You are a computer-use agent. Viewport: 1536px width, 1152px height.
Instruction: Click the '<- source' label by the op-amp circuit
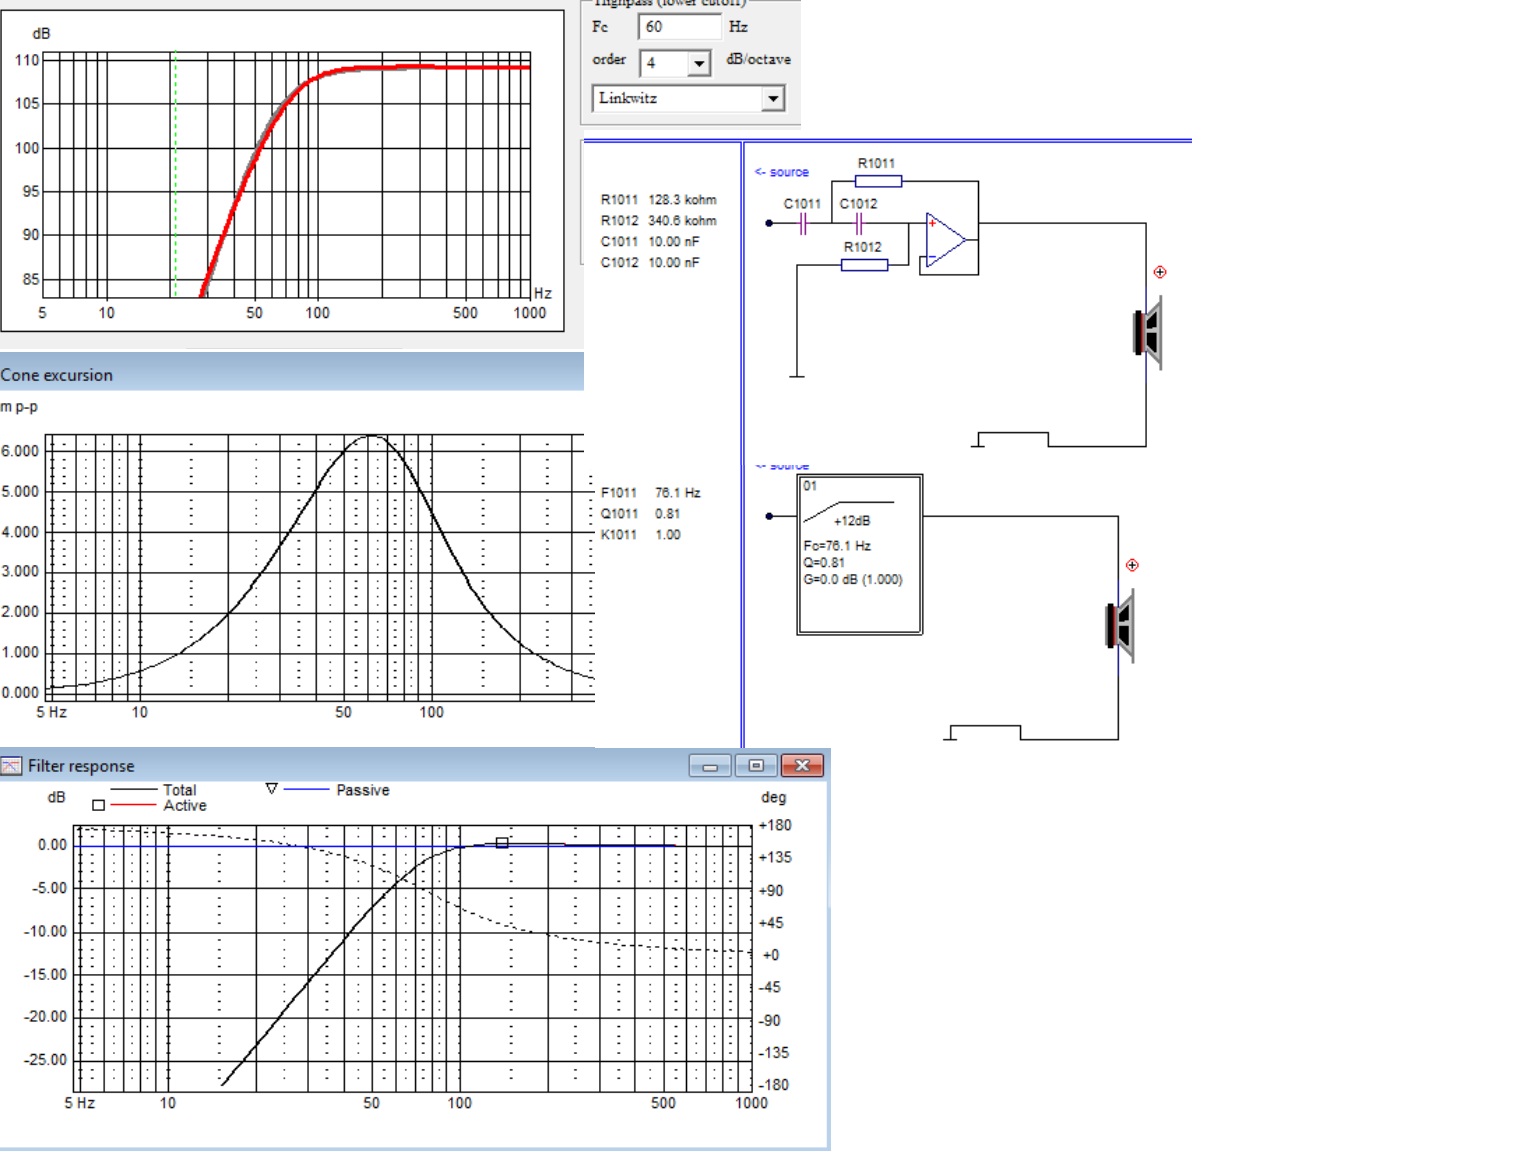coord(782,172)
